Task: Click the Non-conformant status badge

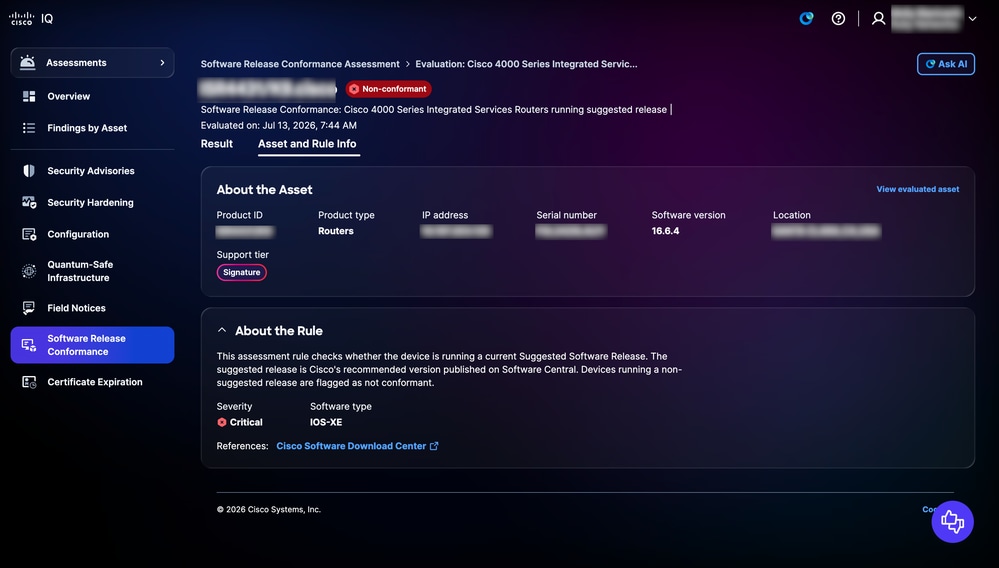Action: pyautogui.click(x=388, y=89)
